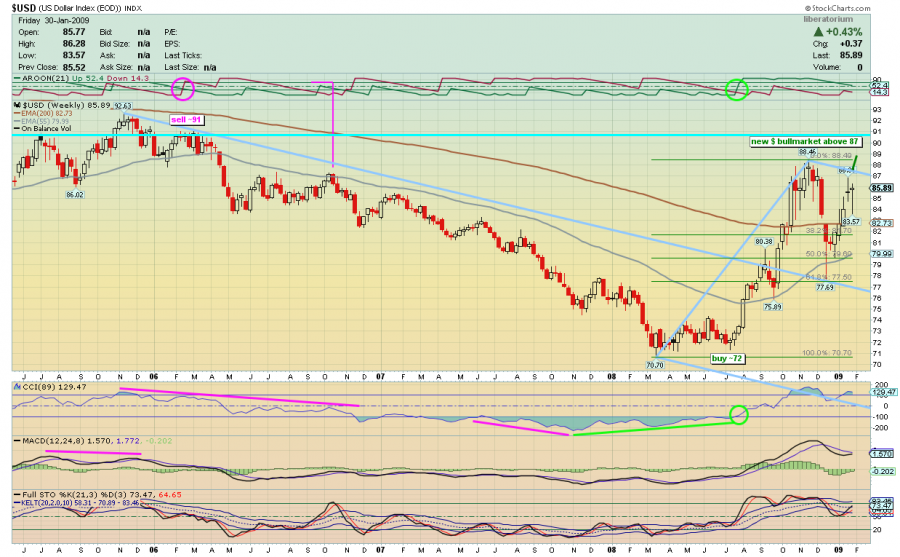The image size is (900, 557).
Task: Click the n/a value next to Ask Size:
Action: [143, 67]
